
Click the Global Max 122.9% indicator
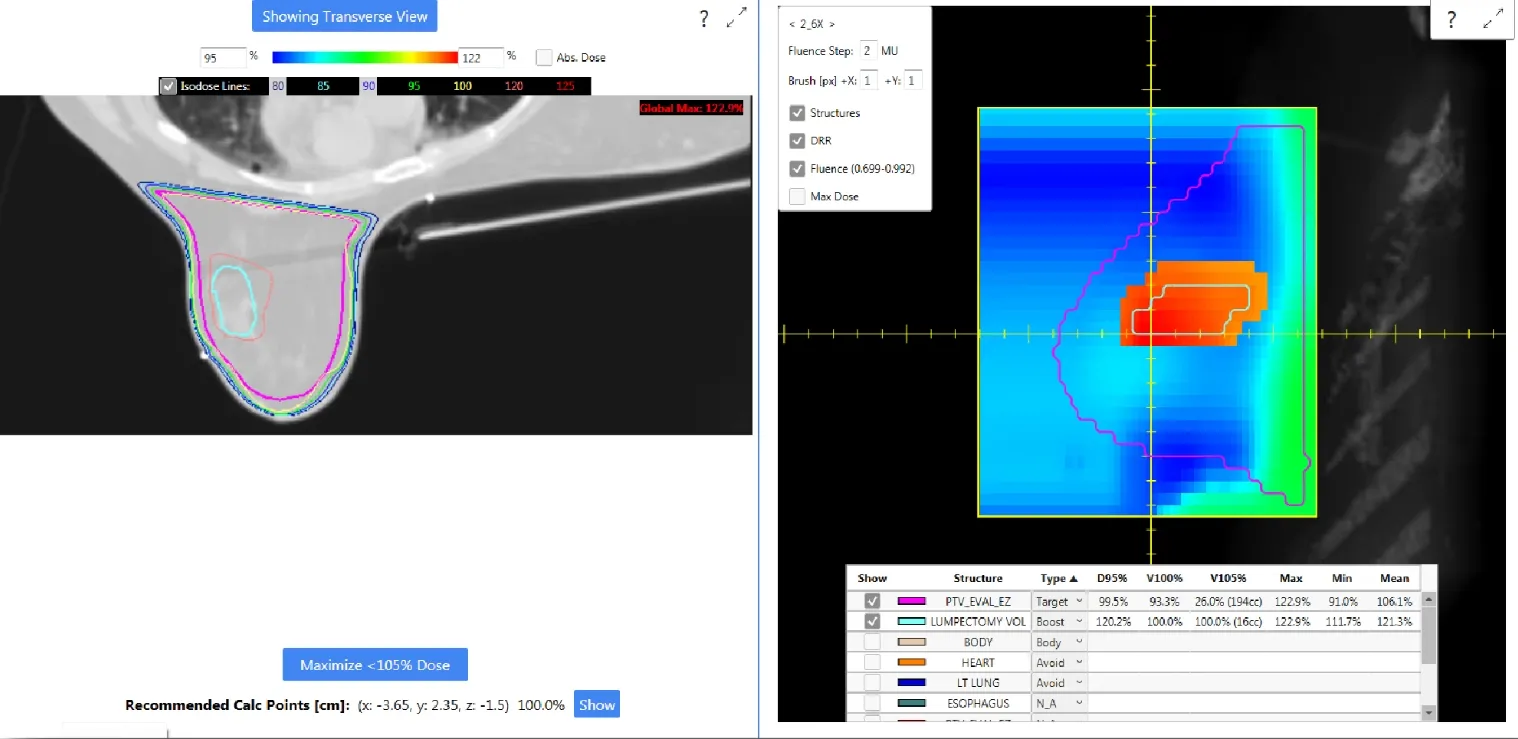point(690,108)
